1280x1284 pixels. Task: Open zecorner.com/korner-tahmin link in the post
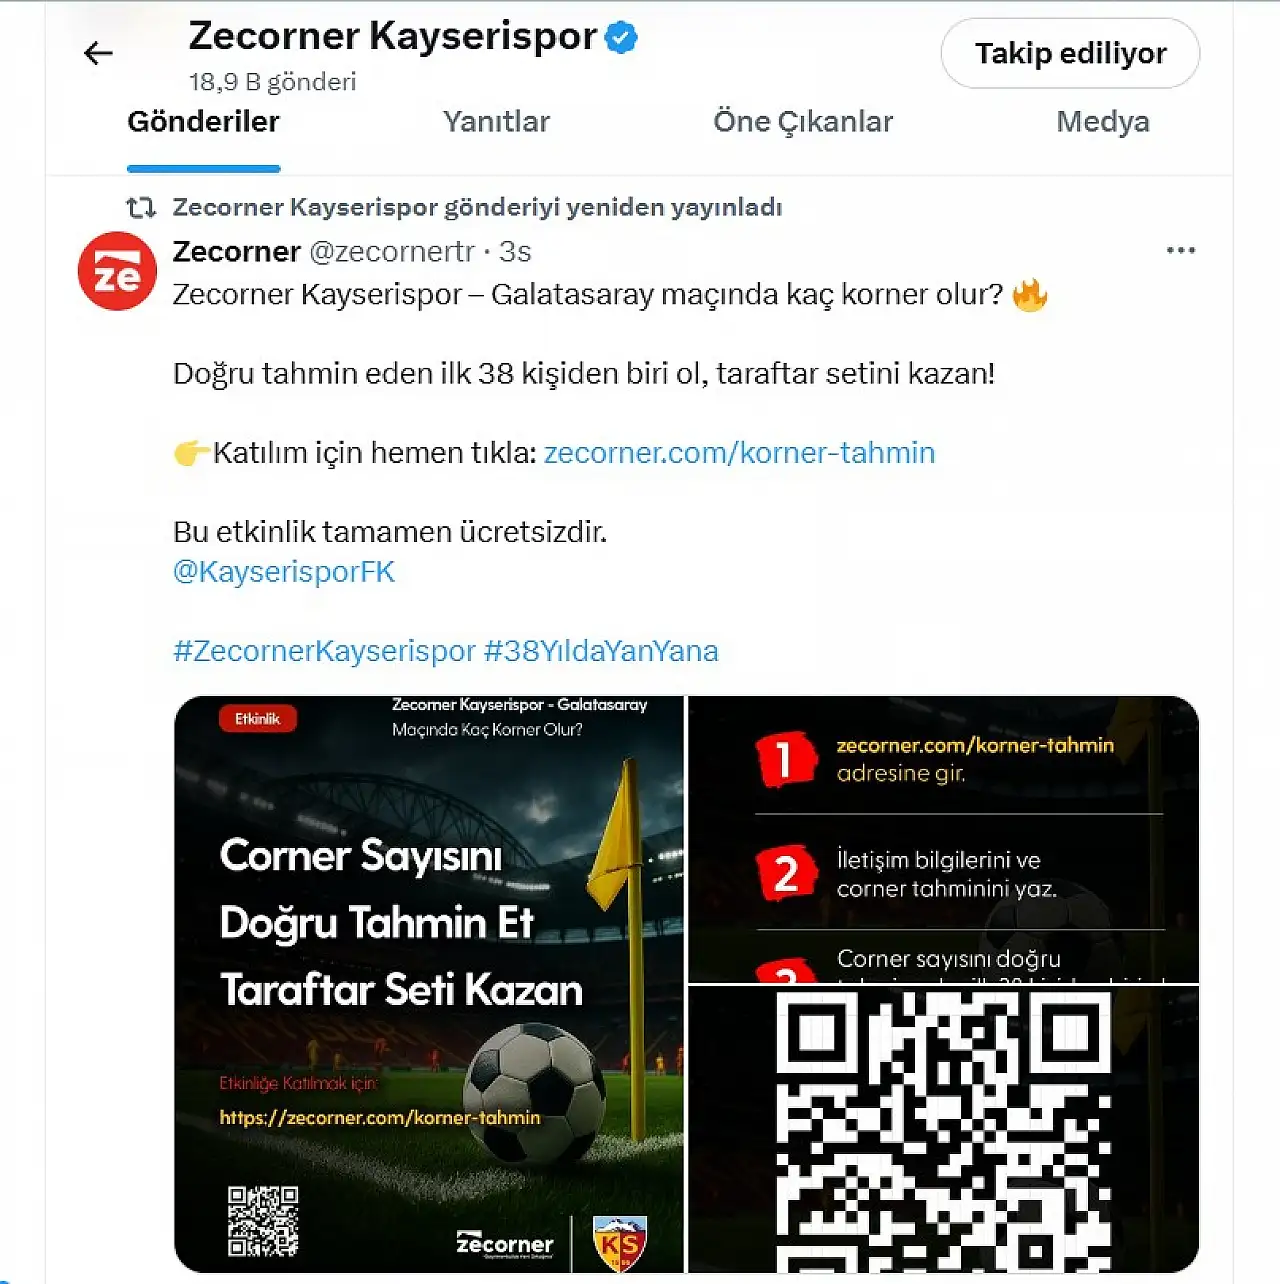(739, 453)
